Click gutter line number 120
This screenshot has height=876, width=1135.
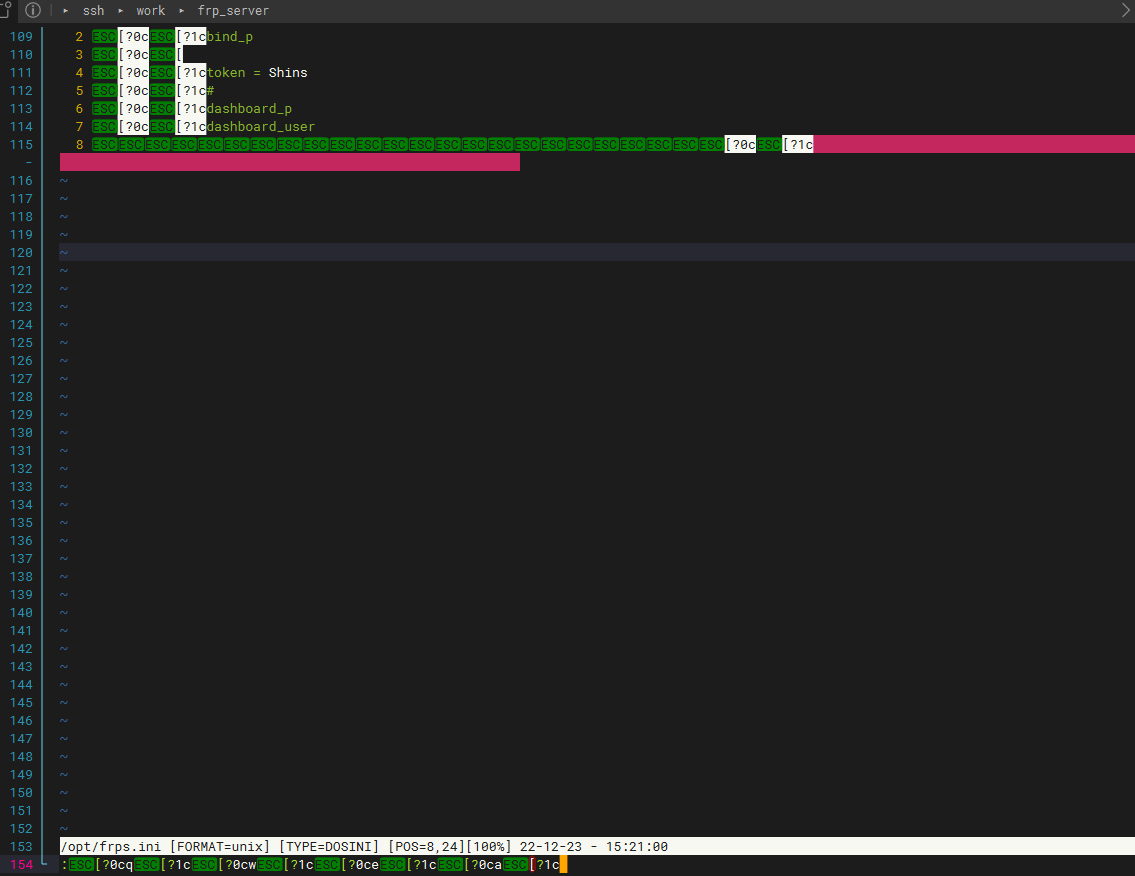pyautogui.click(x=21, y=253)
